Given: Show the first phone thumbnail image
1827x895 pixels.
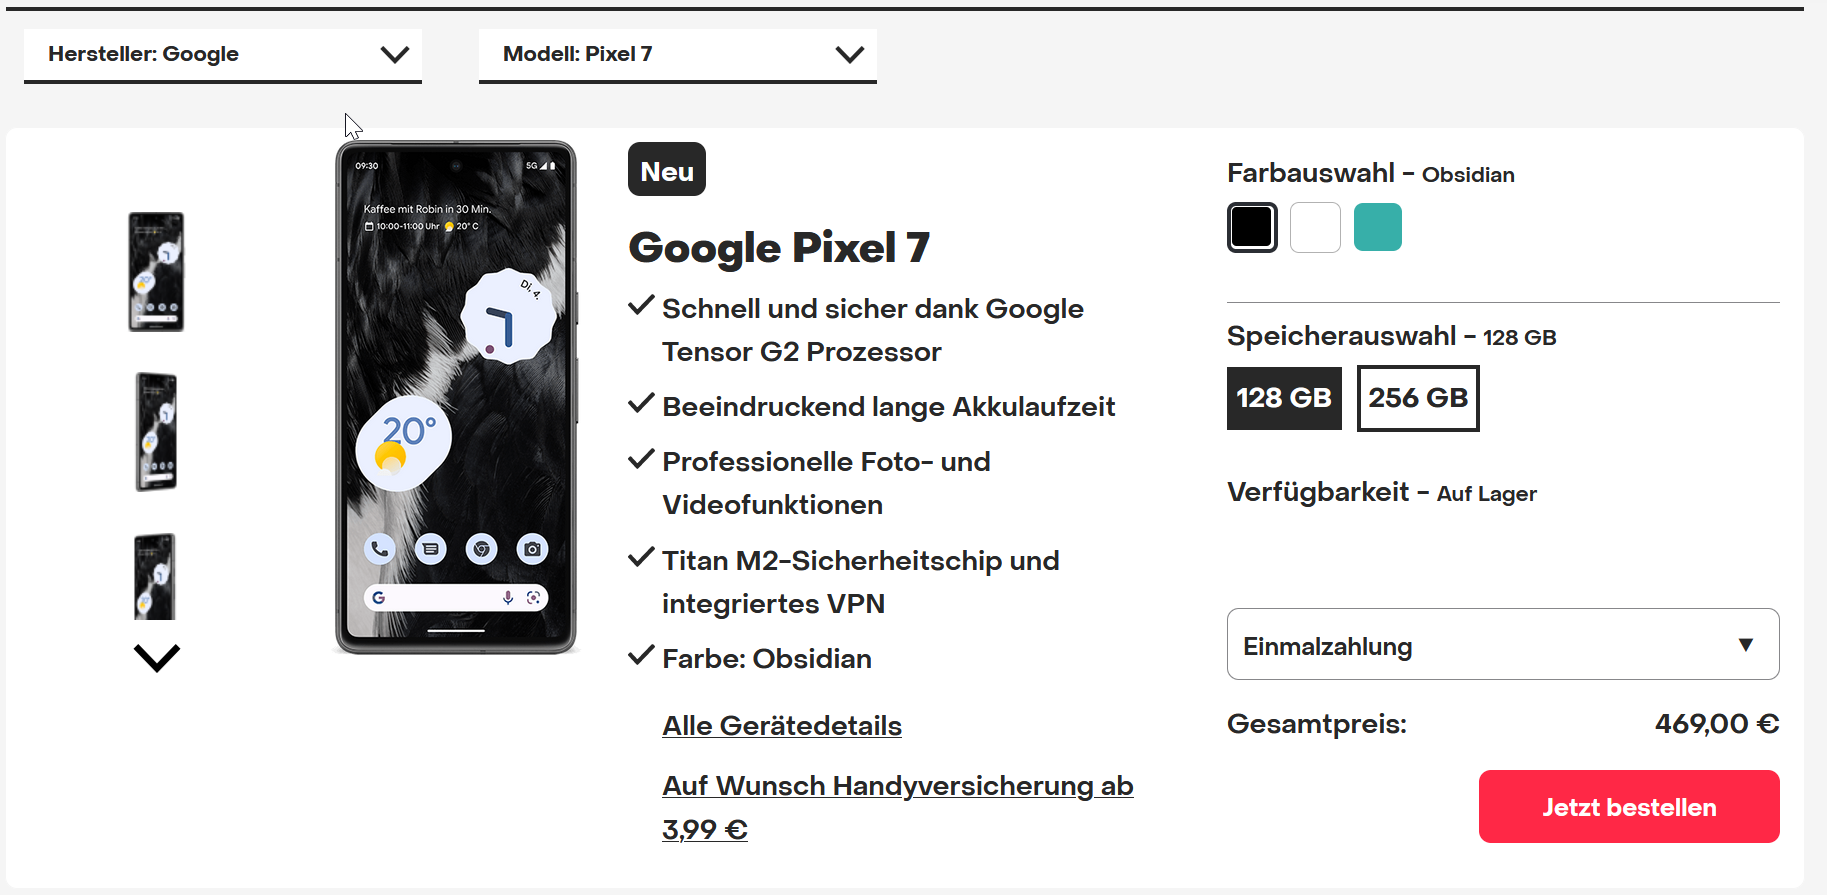Looking at the screenshot, I should 156,271.
